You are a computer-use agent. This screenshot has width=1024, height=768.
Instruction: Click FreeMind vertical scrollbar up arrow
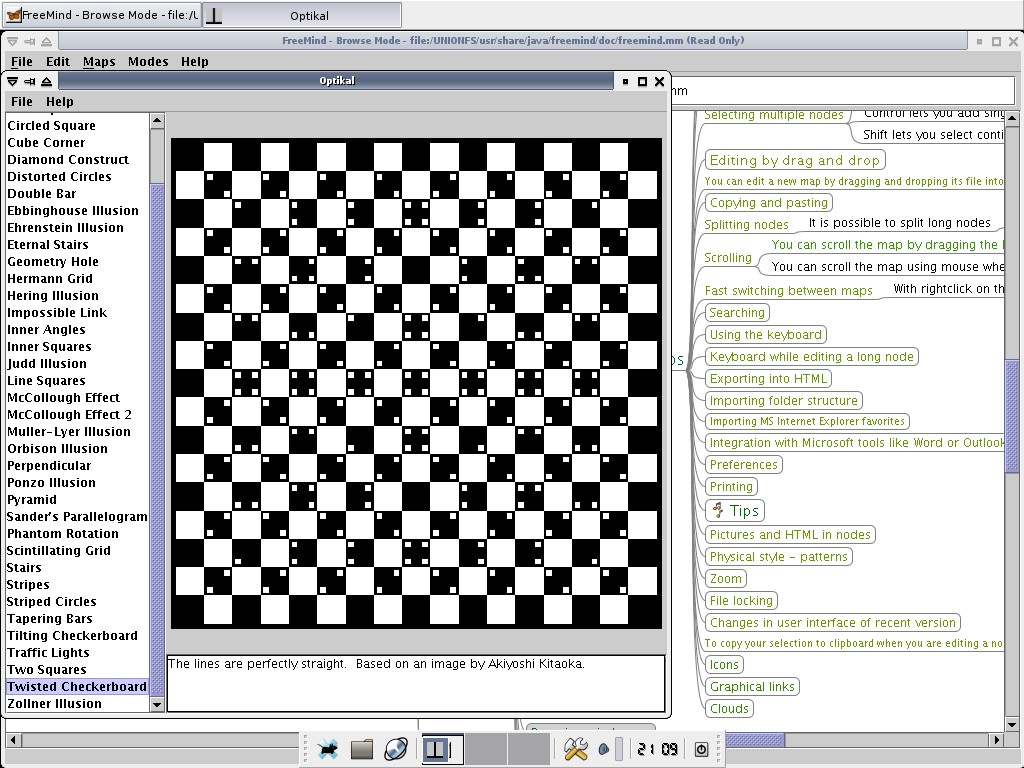tap(1012, 118)
